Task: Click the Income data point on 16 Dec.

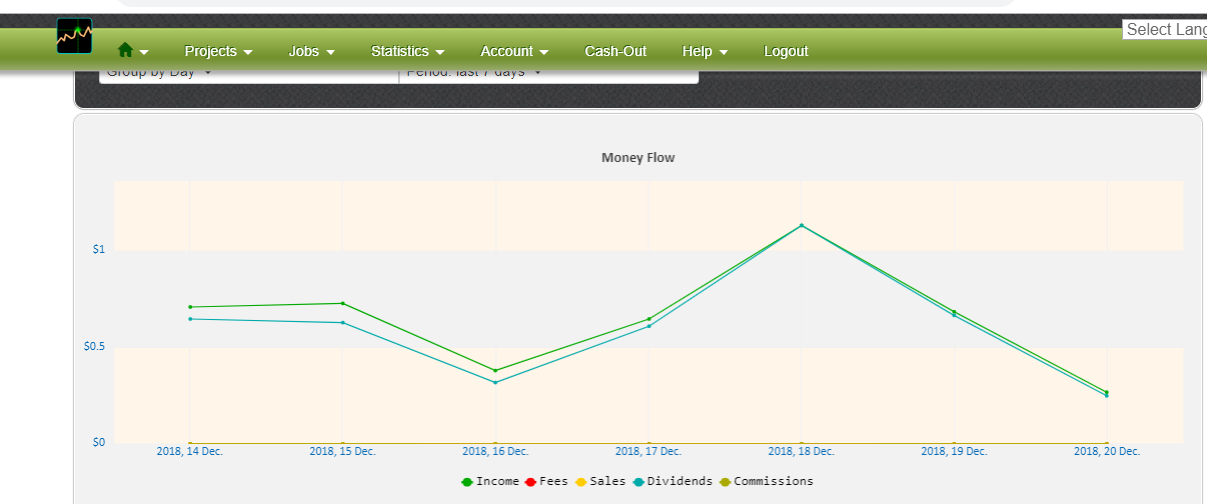Action: coord(495,370)
